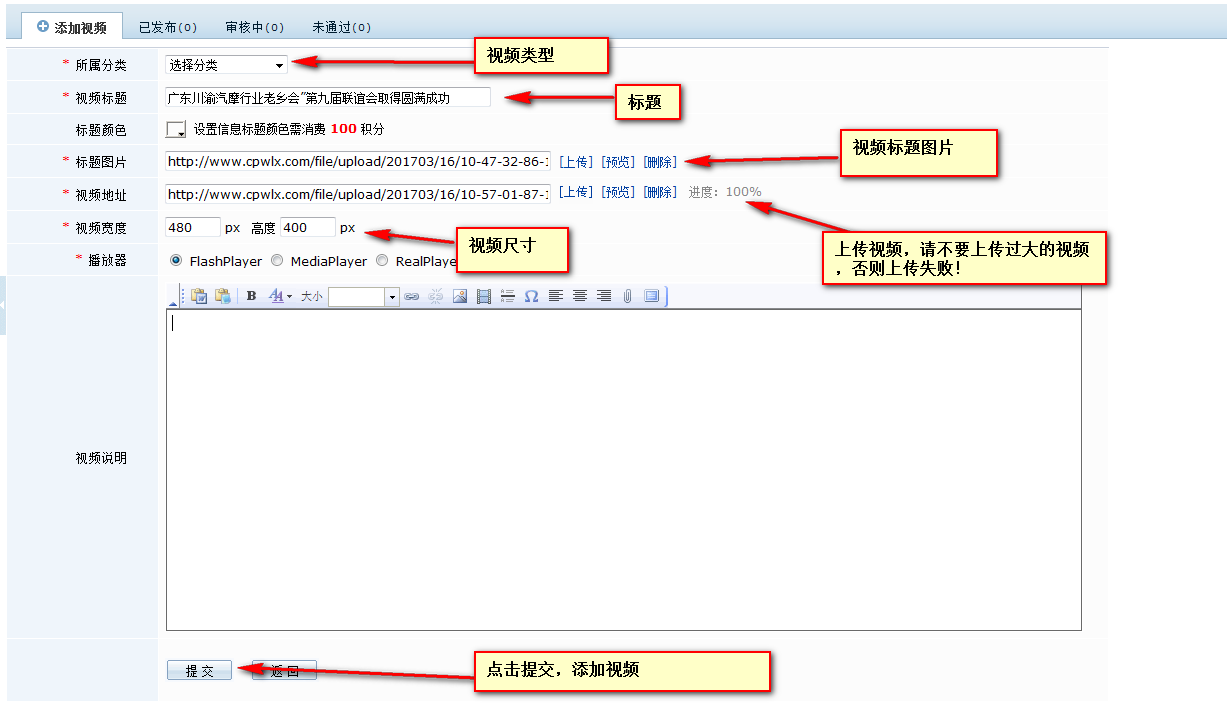Insert a special character with Omega icon
1227x703 pixels.
pos(531,296)
